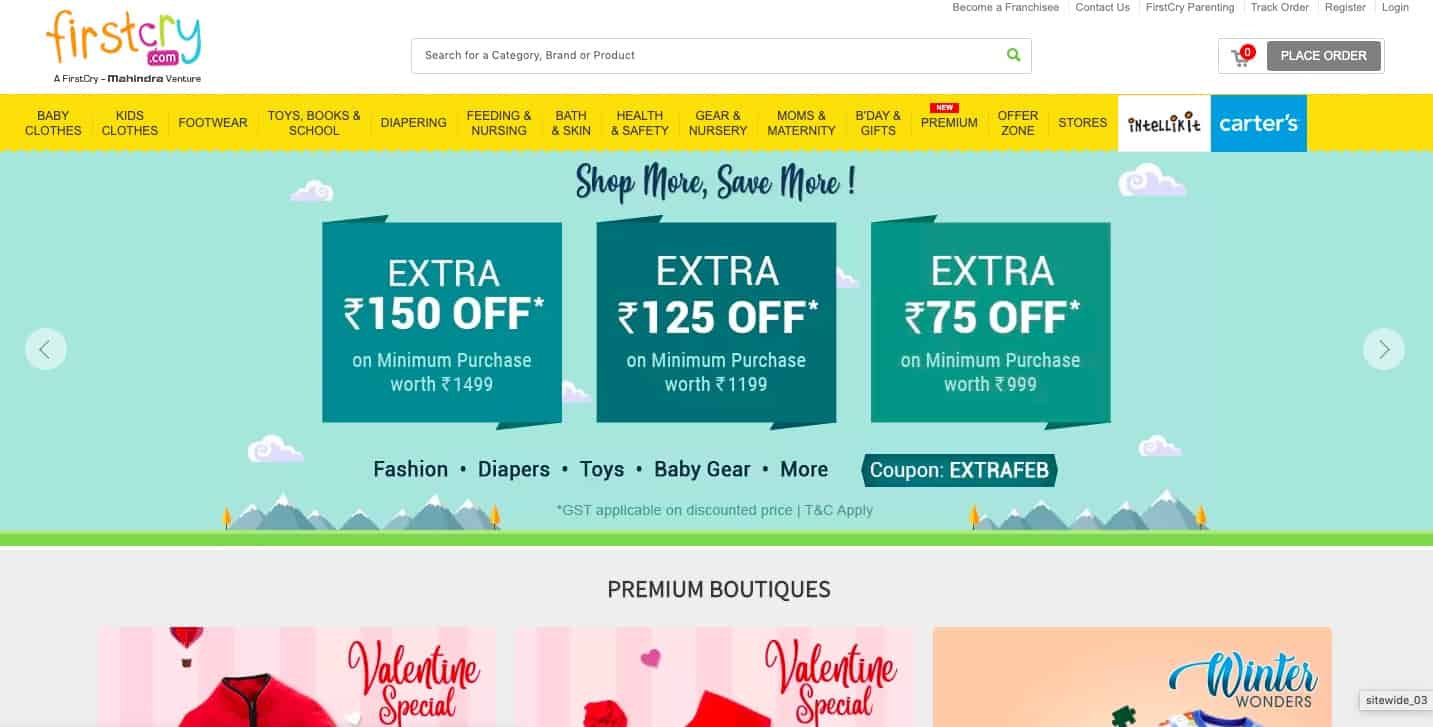
Task: Click the Login link
Action: coord(1395,7)
